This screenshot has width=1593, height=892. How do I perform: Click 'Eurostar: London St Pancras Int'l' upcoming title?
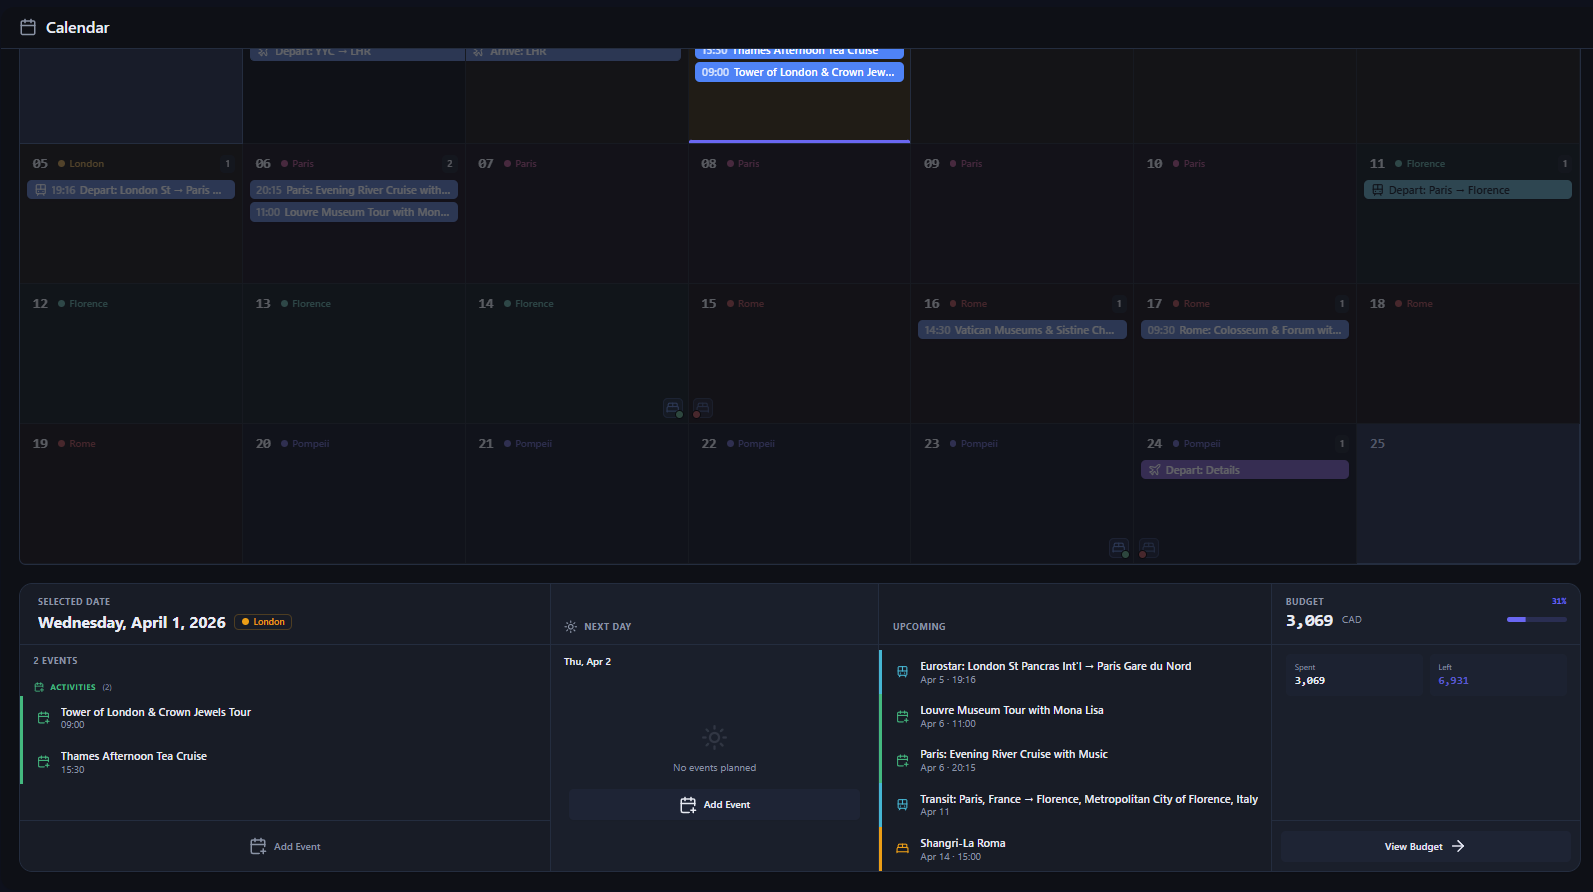(x=1056, y=666)
